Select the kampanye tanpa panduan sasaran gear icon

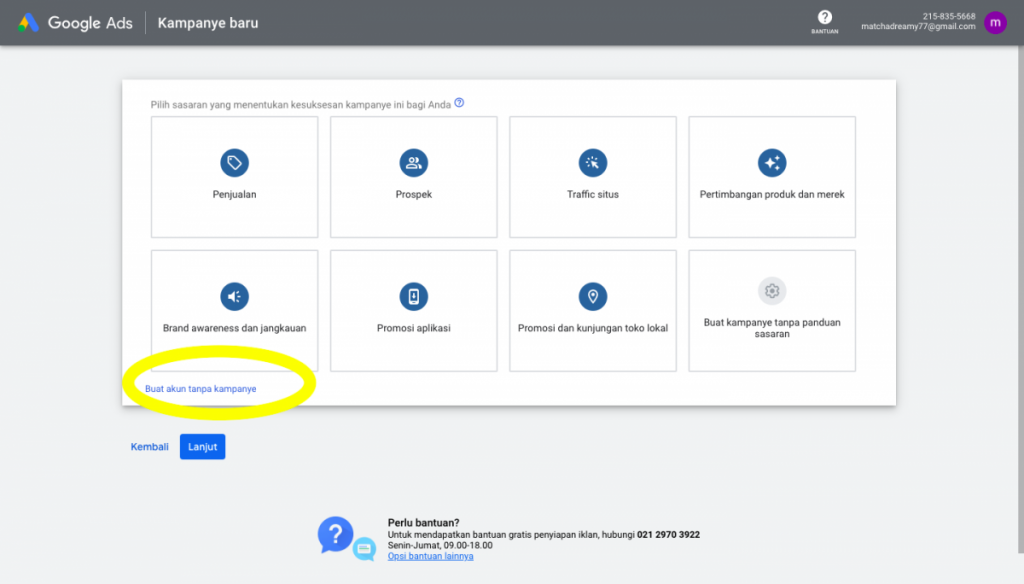pyautogui.click(x=771, y=291)
